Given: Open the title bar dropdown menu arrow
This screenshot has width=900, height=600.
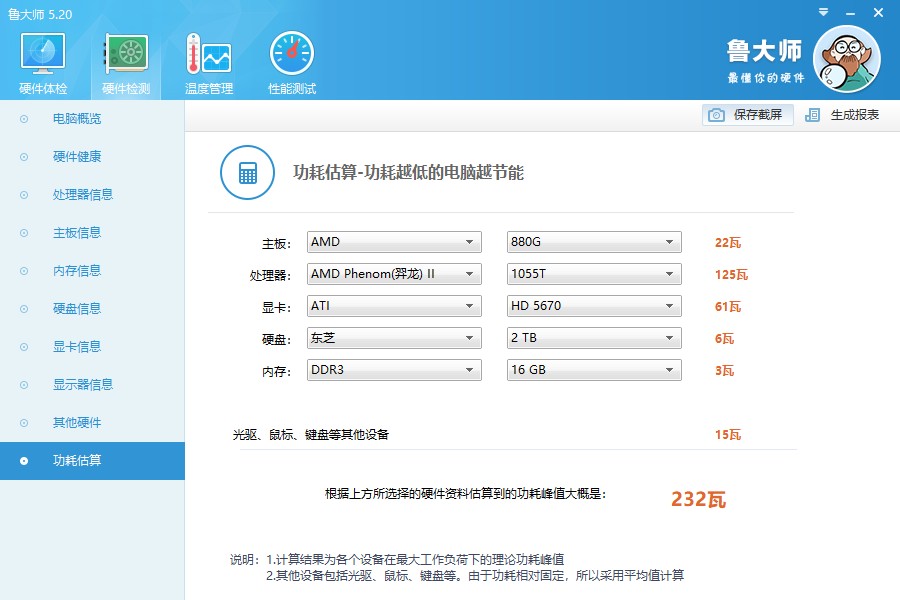Looking at the screenshot, I should 822,13.
